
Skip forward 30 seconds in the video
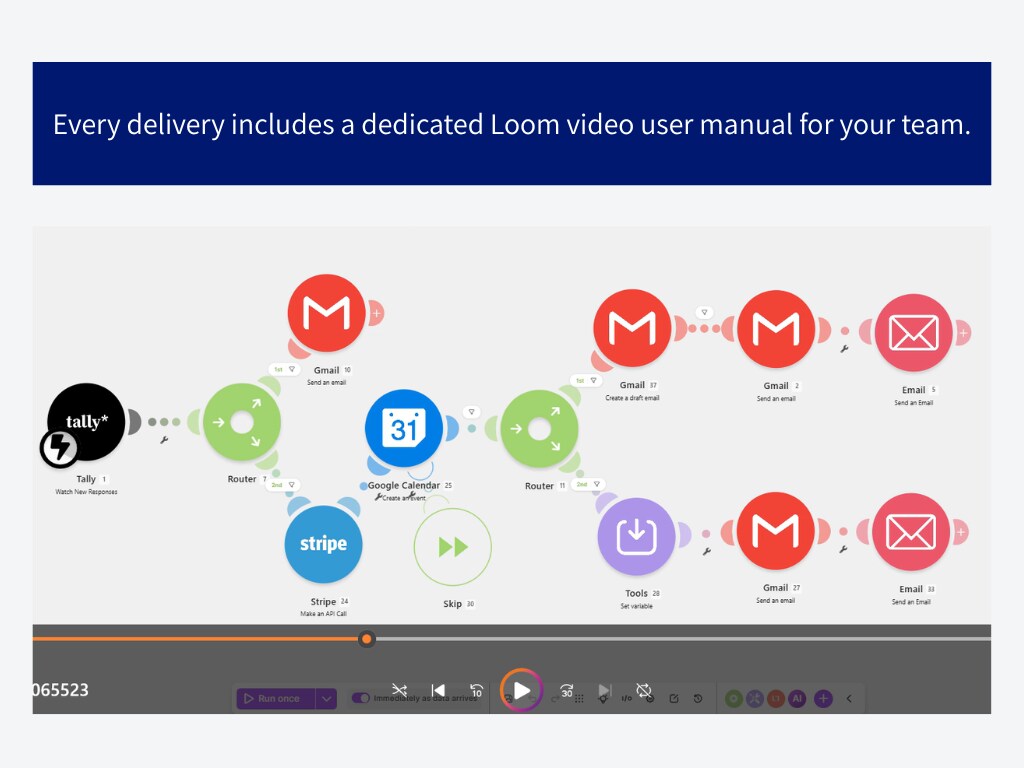[566, 690]
